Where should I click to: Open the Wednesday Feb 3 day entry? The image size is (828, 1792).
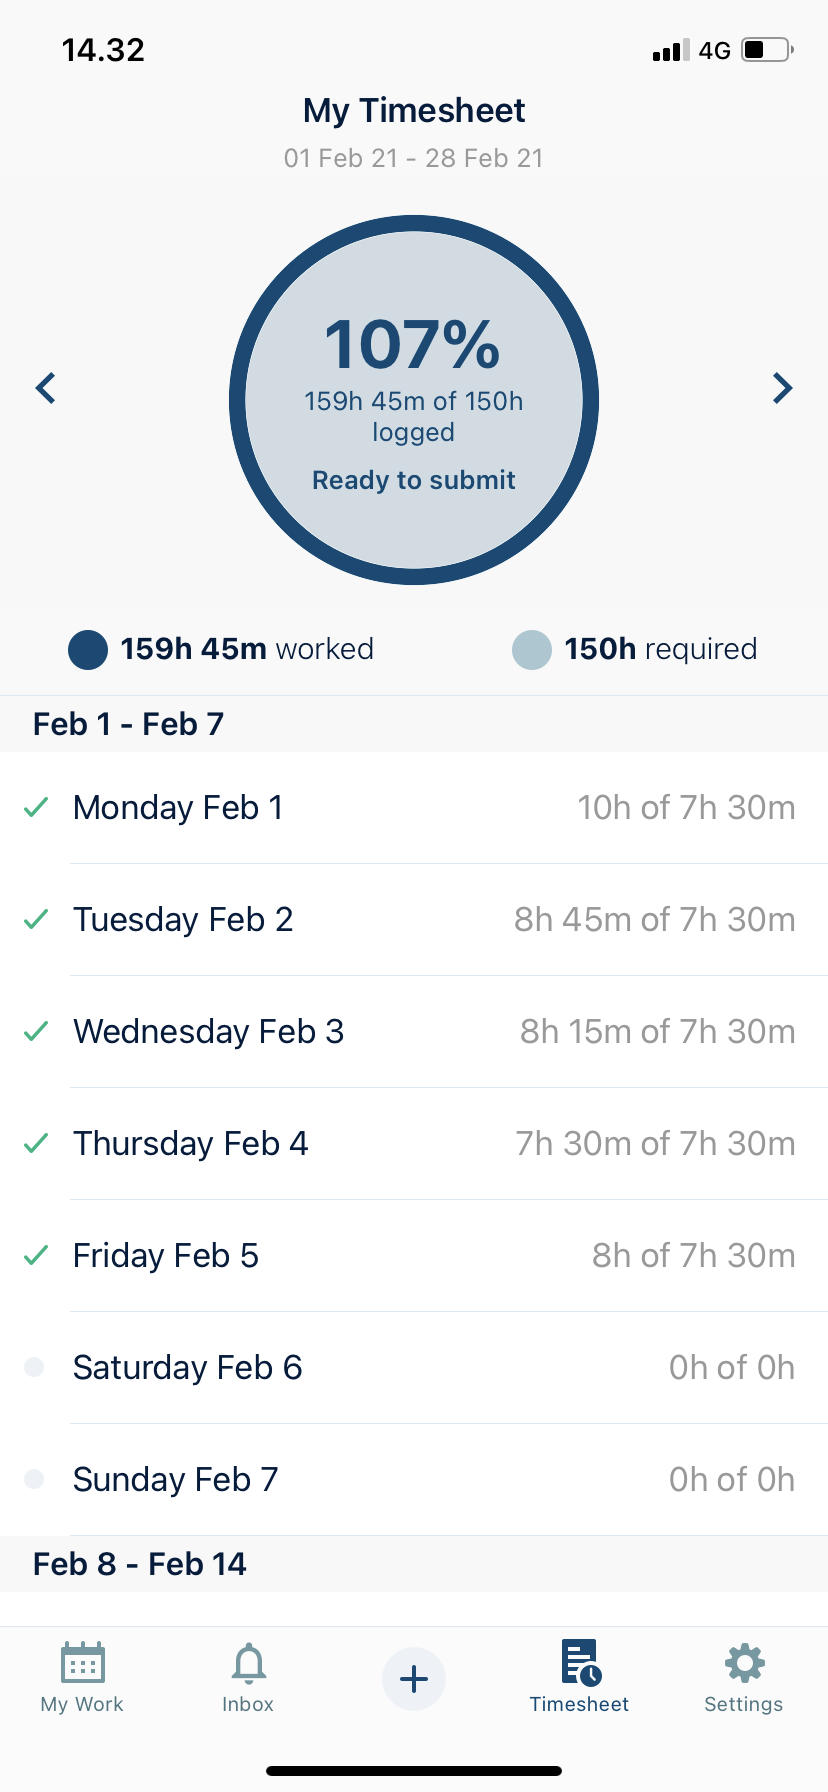coord(414,1032)
